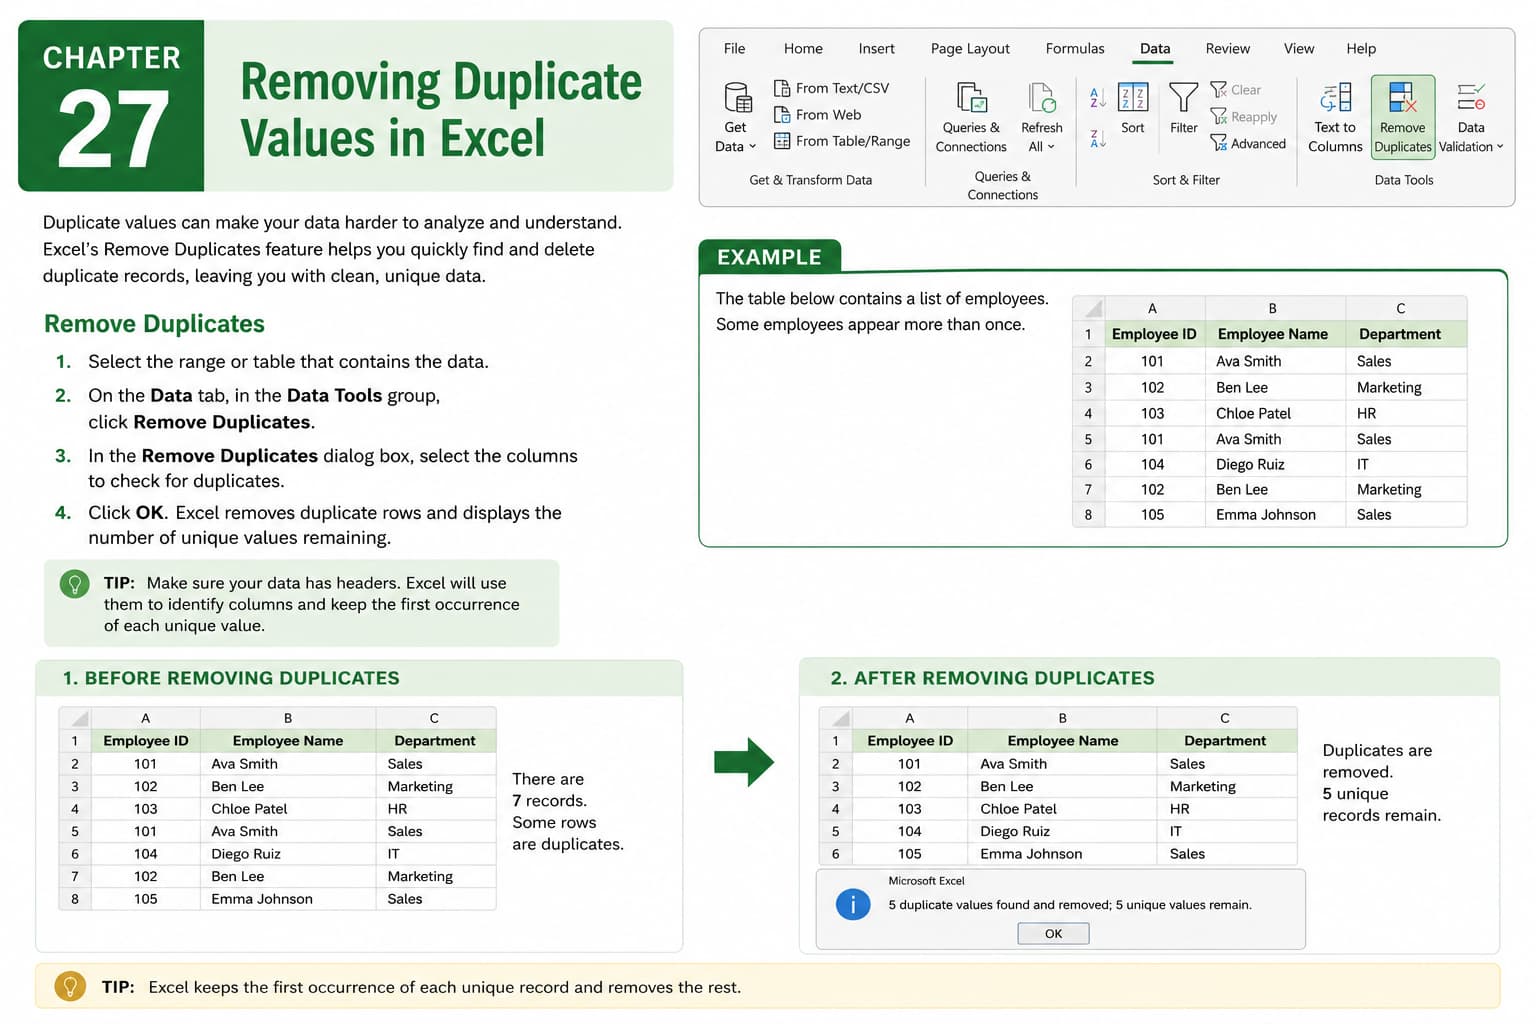Click Chloe Patel cell in Example table
The image size is (1536, 1024).
coord(1275,413)
